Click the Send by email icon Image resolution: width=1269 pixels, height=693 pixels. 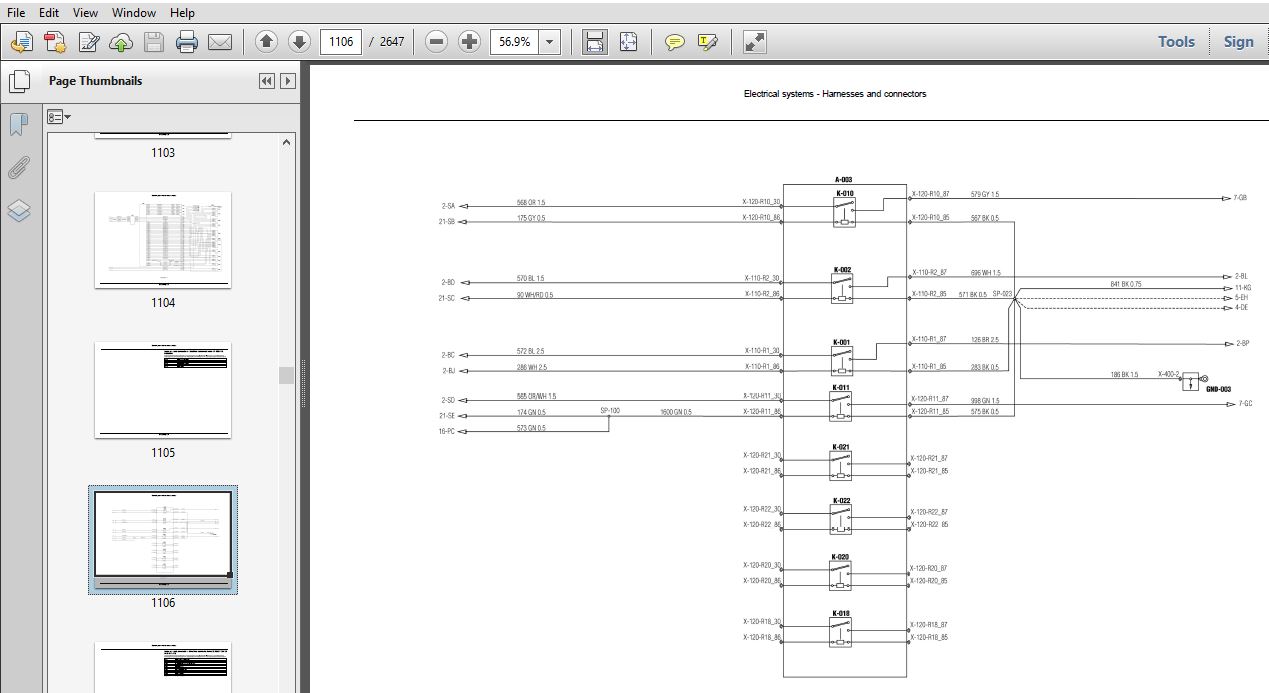pos(220,42)
